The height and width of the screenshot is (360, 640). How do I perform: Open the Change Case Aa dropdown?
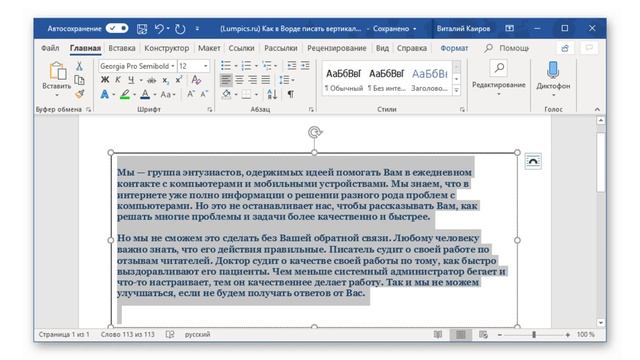[168, 95]
